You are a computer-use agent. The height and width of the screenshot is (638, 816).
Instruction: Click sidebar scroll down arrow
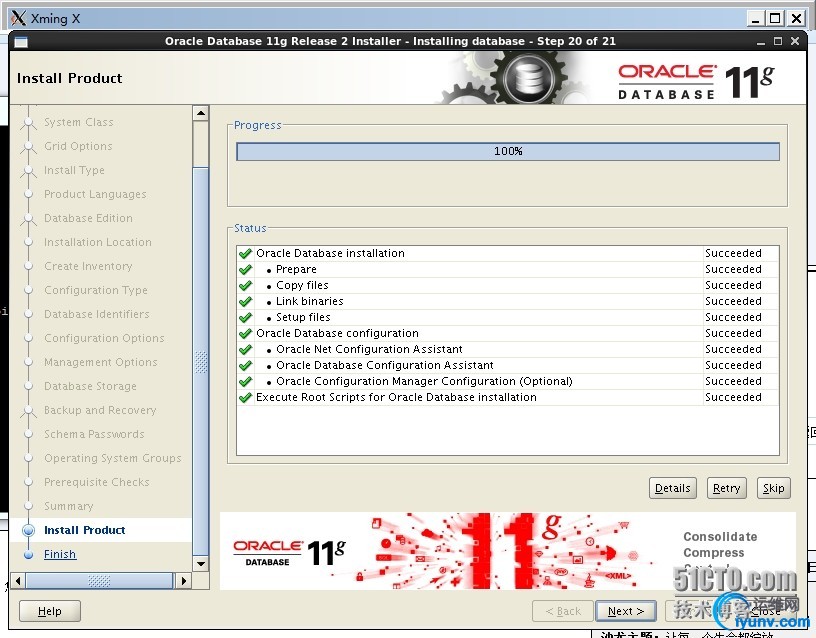[x=201, y=564]
